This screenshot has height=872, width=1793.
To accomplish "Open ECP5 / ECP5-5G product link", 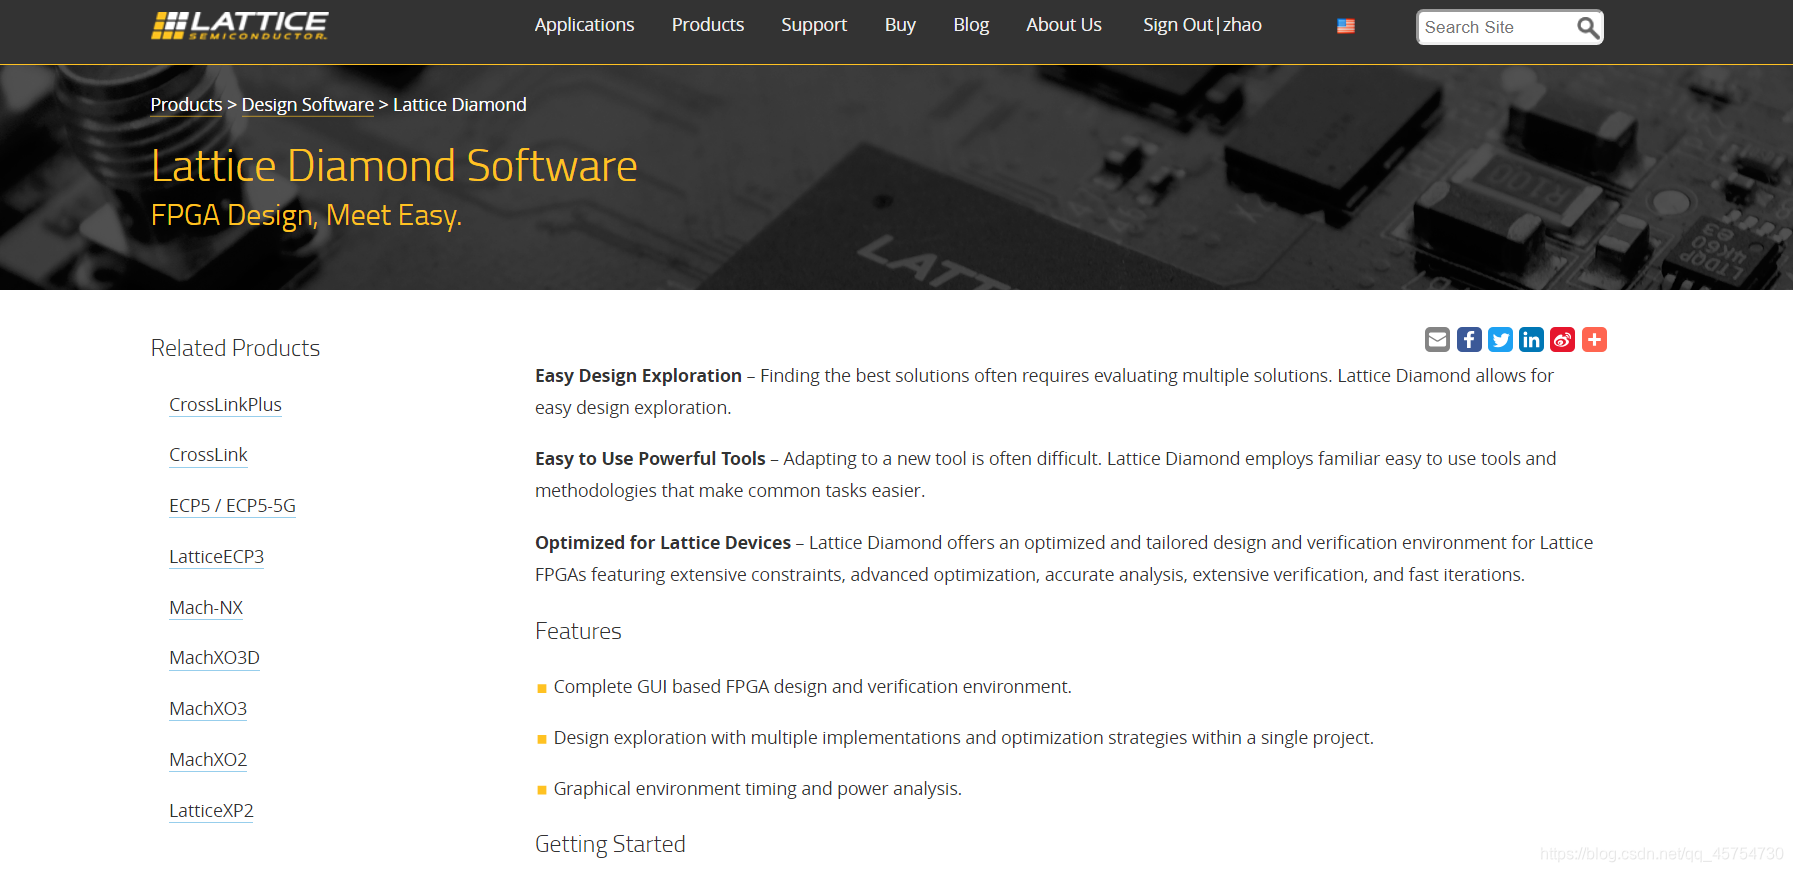I will tap(232, 506).
